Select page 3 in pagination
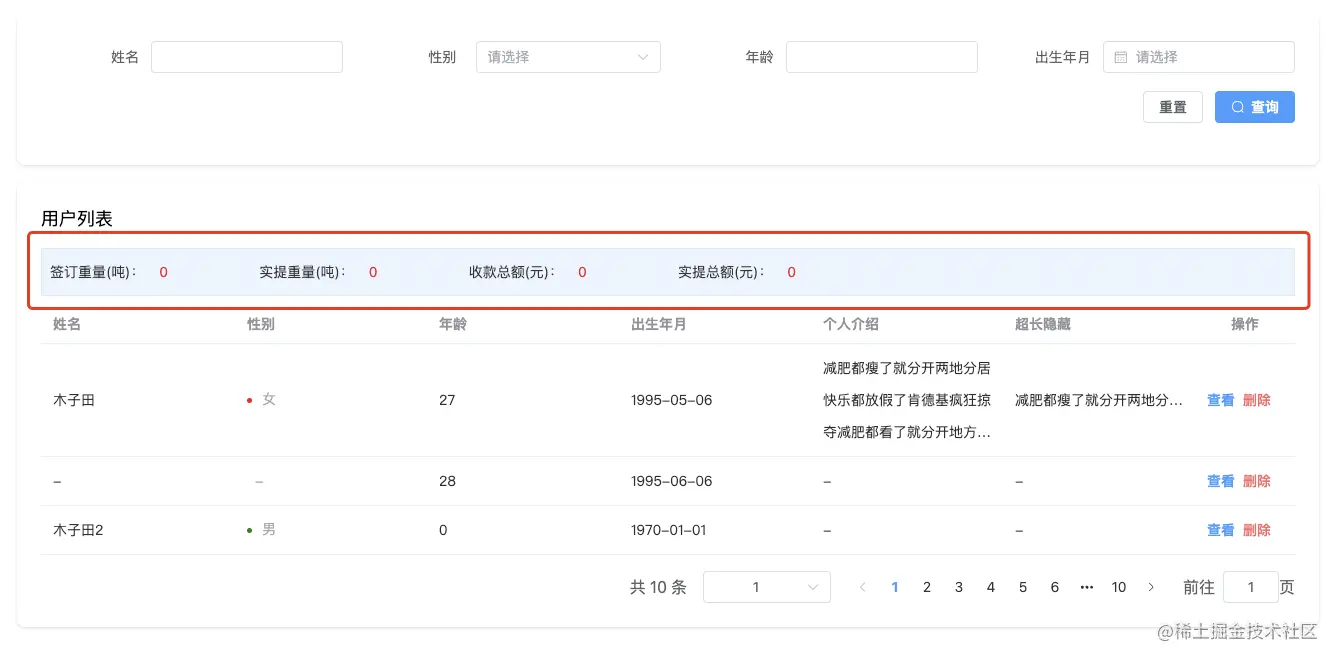This screenshot has height=661, width=1337. (x=959, y=587)
